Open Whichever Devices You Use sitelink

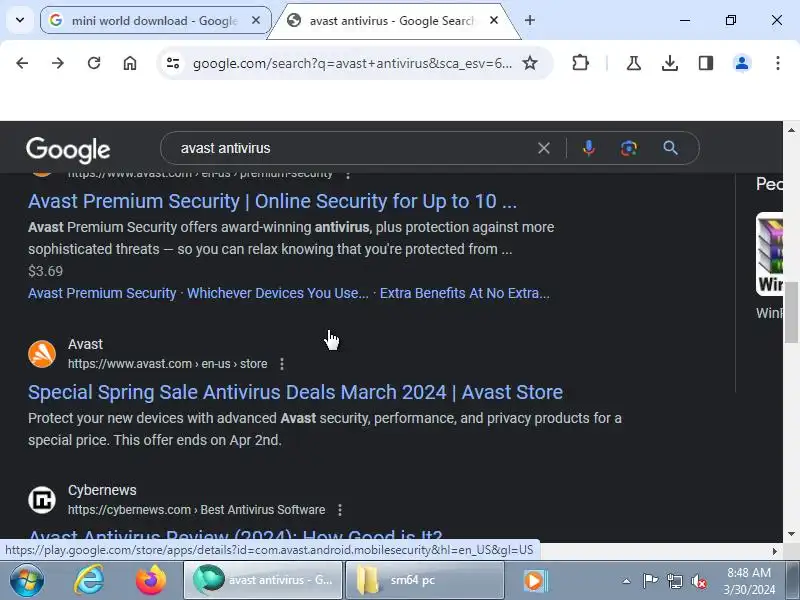tap(278, 293)
